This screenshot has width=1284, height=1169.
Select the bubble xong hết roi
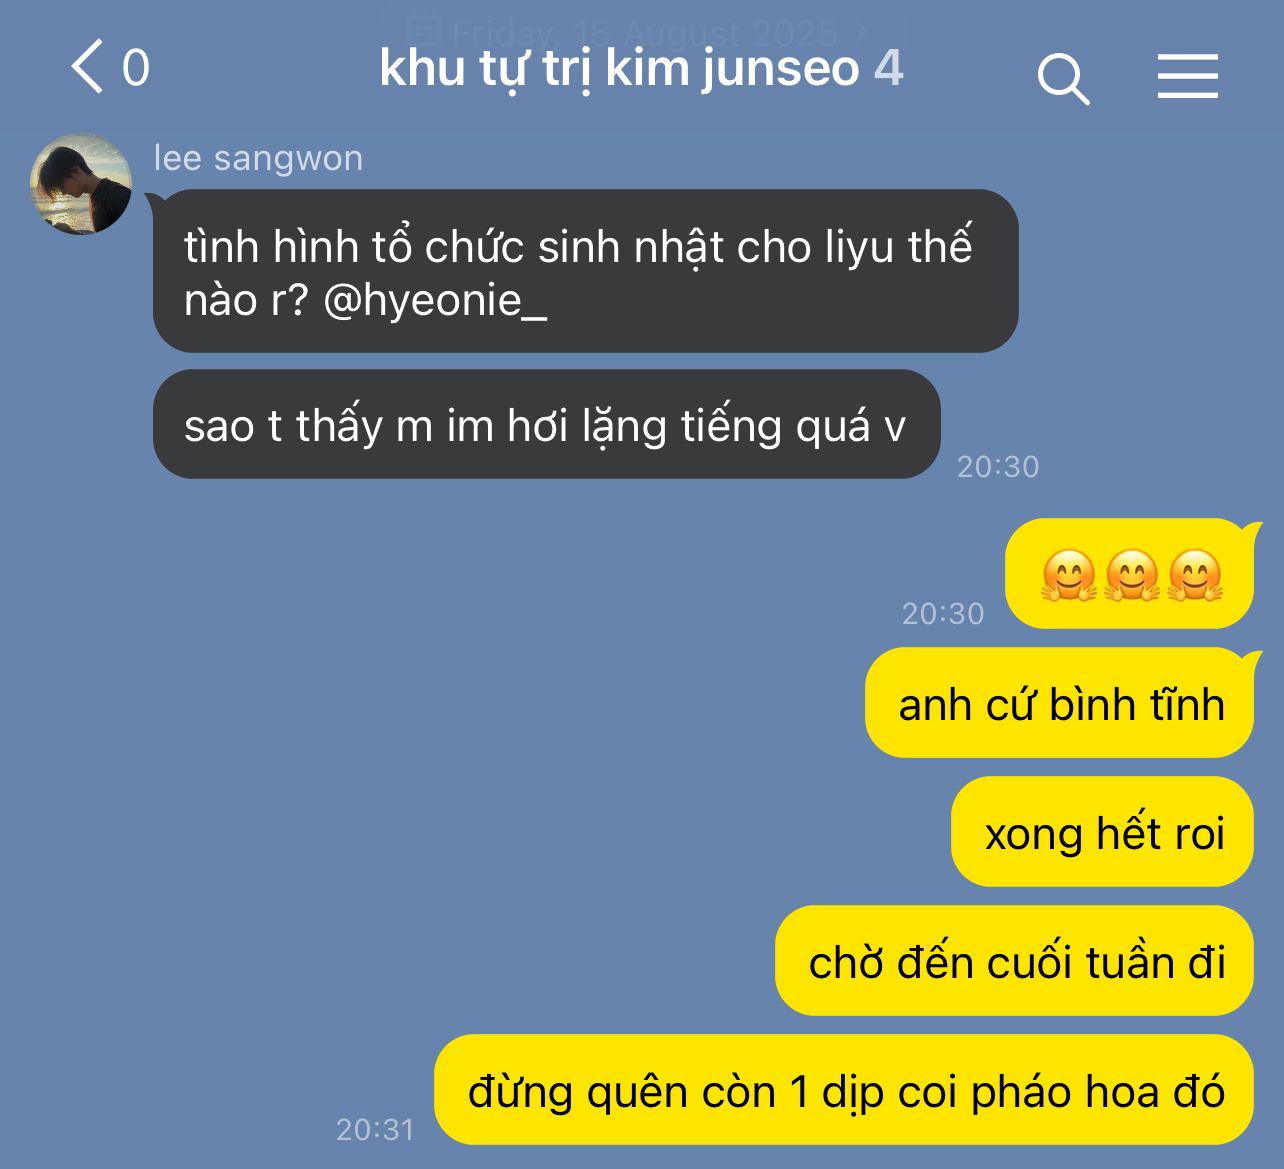tap(1102, 832)
